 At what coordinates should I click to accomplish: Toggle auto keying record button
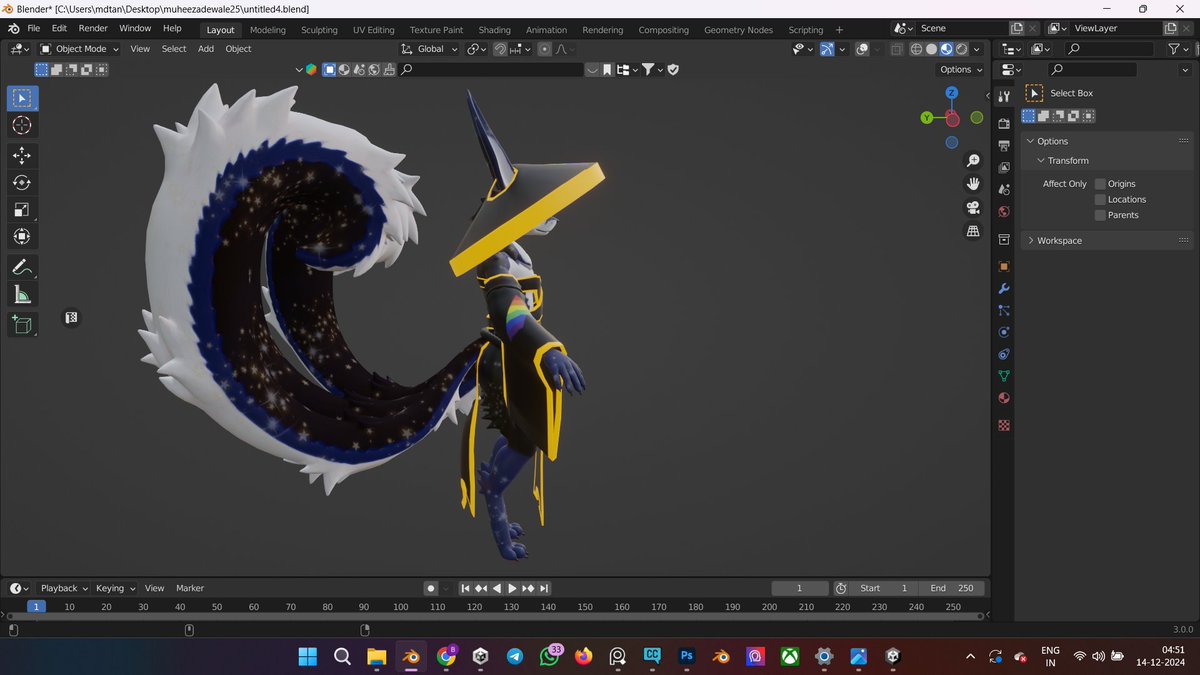[431, 588]
